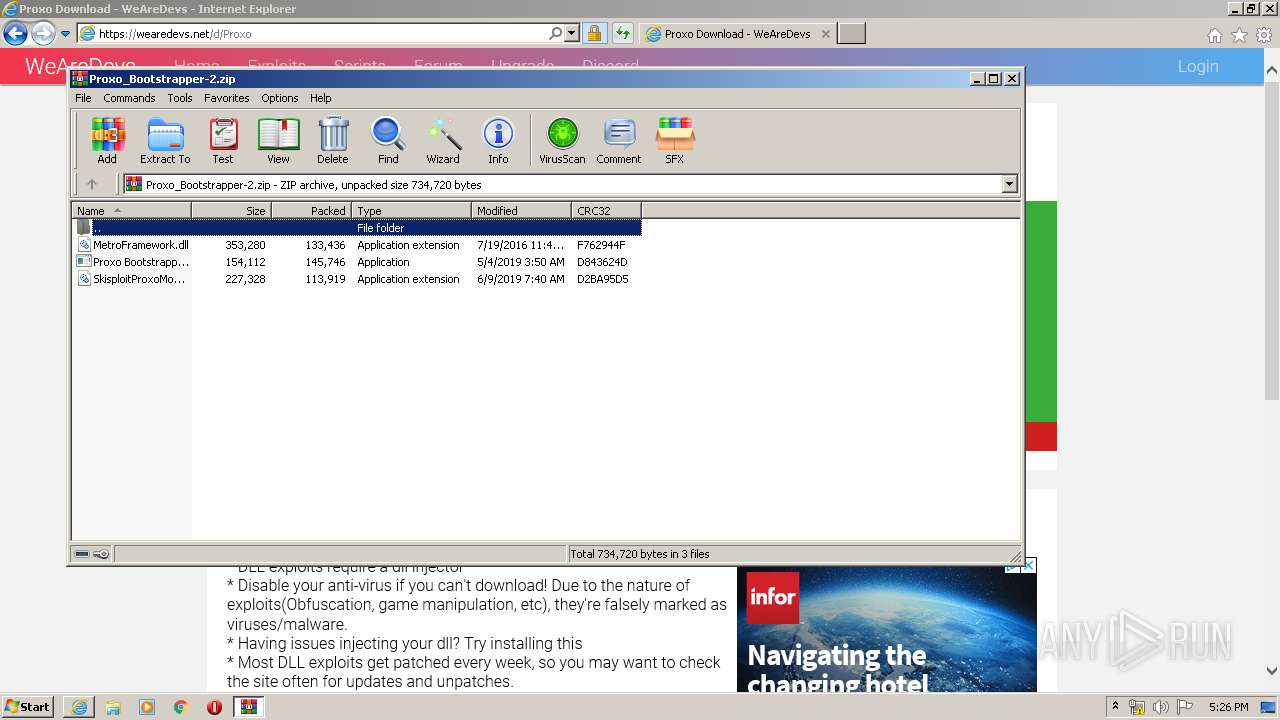
Task: Open media player from the taskbar
Action: coord(147,707)
